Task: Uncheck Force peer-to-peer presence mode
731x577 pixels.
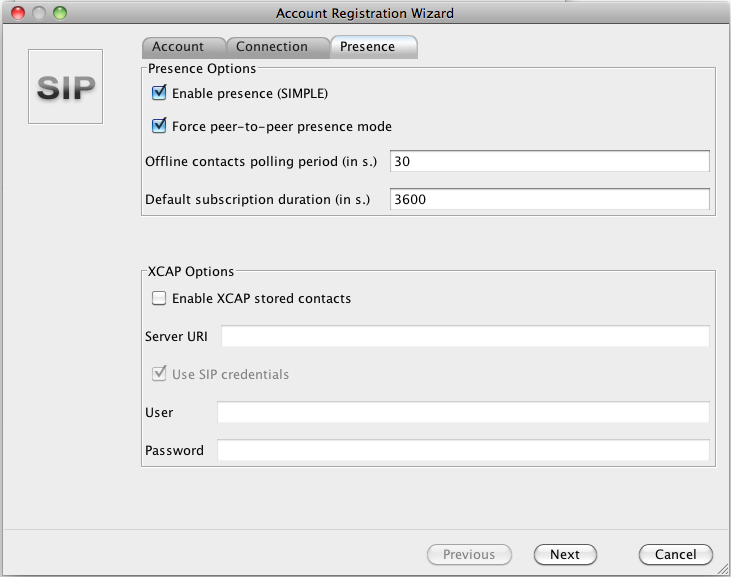Action: [159, 127]
